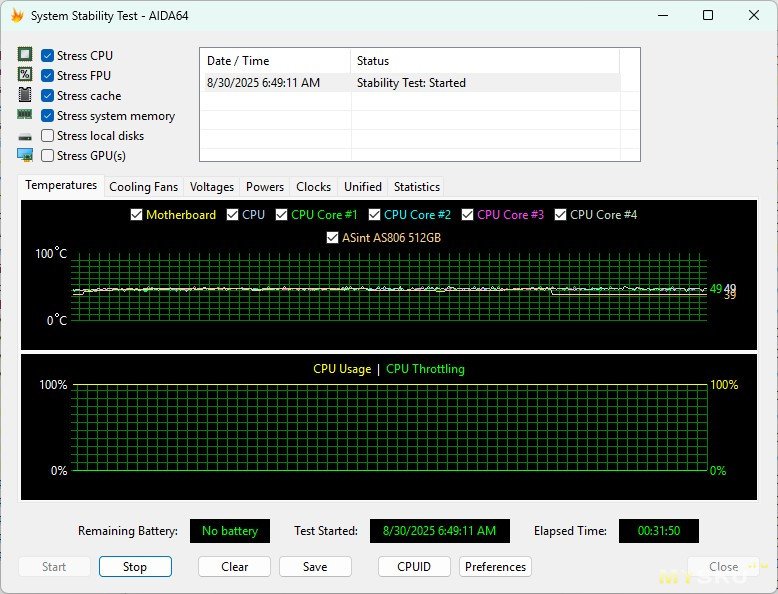
Task: Click the No battery status field
Action: (230, 531)
